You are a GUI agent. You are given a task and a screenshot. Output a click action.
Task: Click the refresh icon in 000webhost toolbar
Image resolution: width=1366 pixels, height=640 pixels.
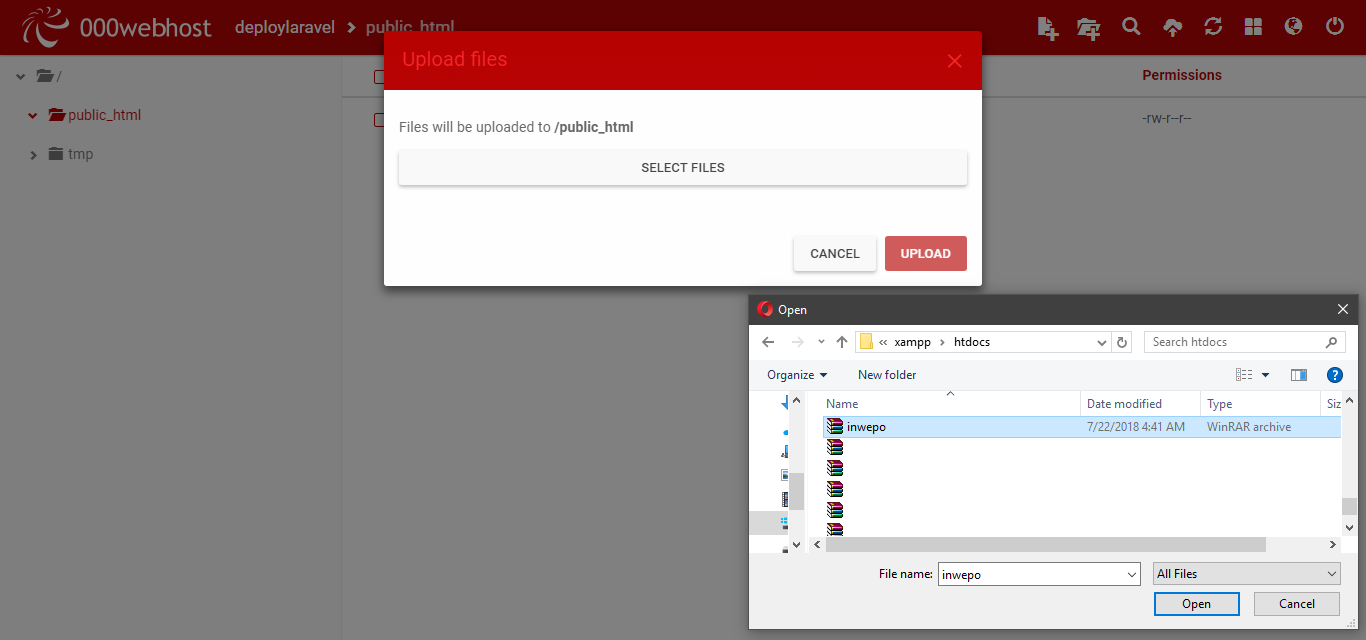[x=1213, y=27]
